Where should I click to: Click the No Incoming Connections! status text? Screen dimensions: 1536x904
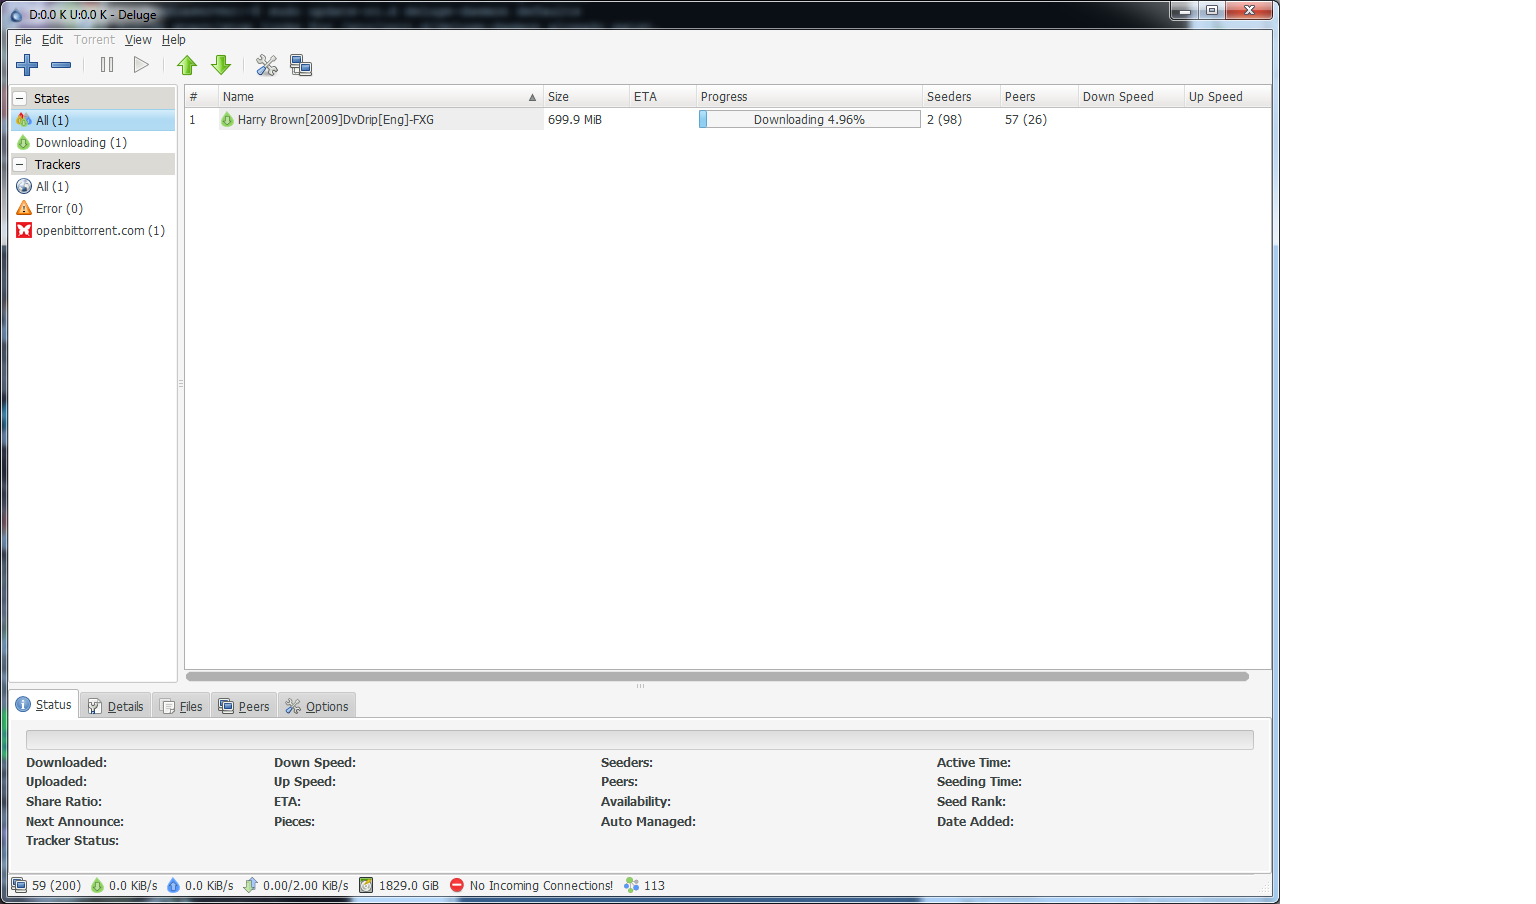[x=541, y=885]
